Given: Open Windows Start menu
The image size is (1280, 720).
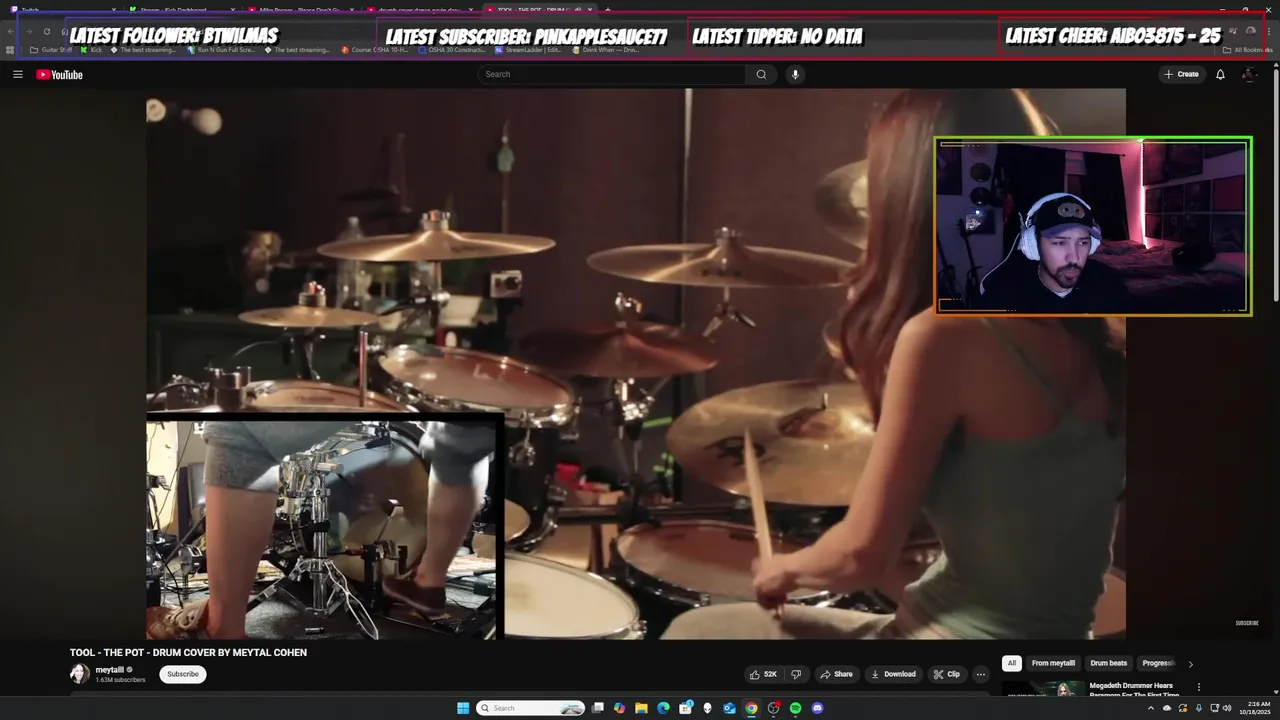Looking at the screenshot, I should point(463,708).
